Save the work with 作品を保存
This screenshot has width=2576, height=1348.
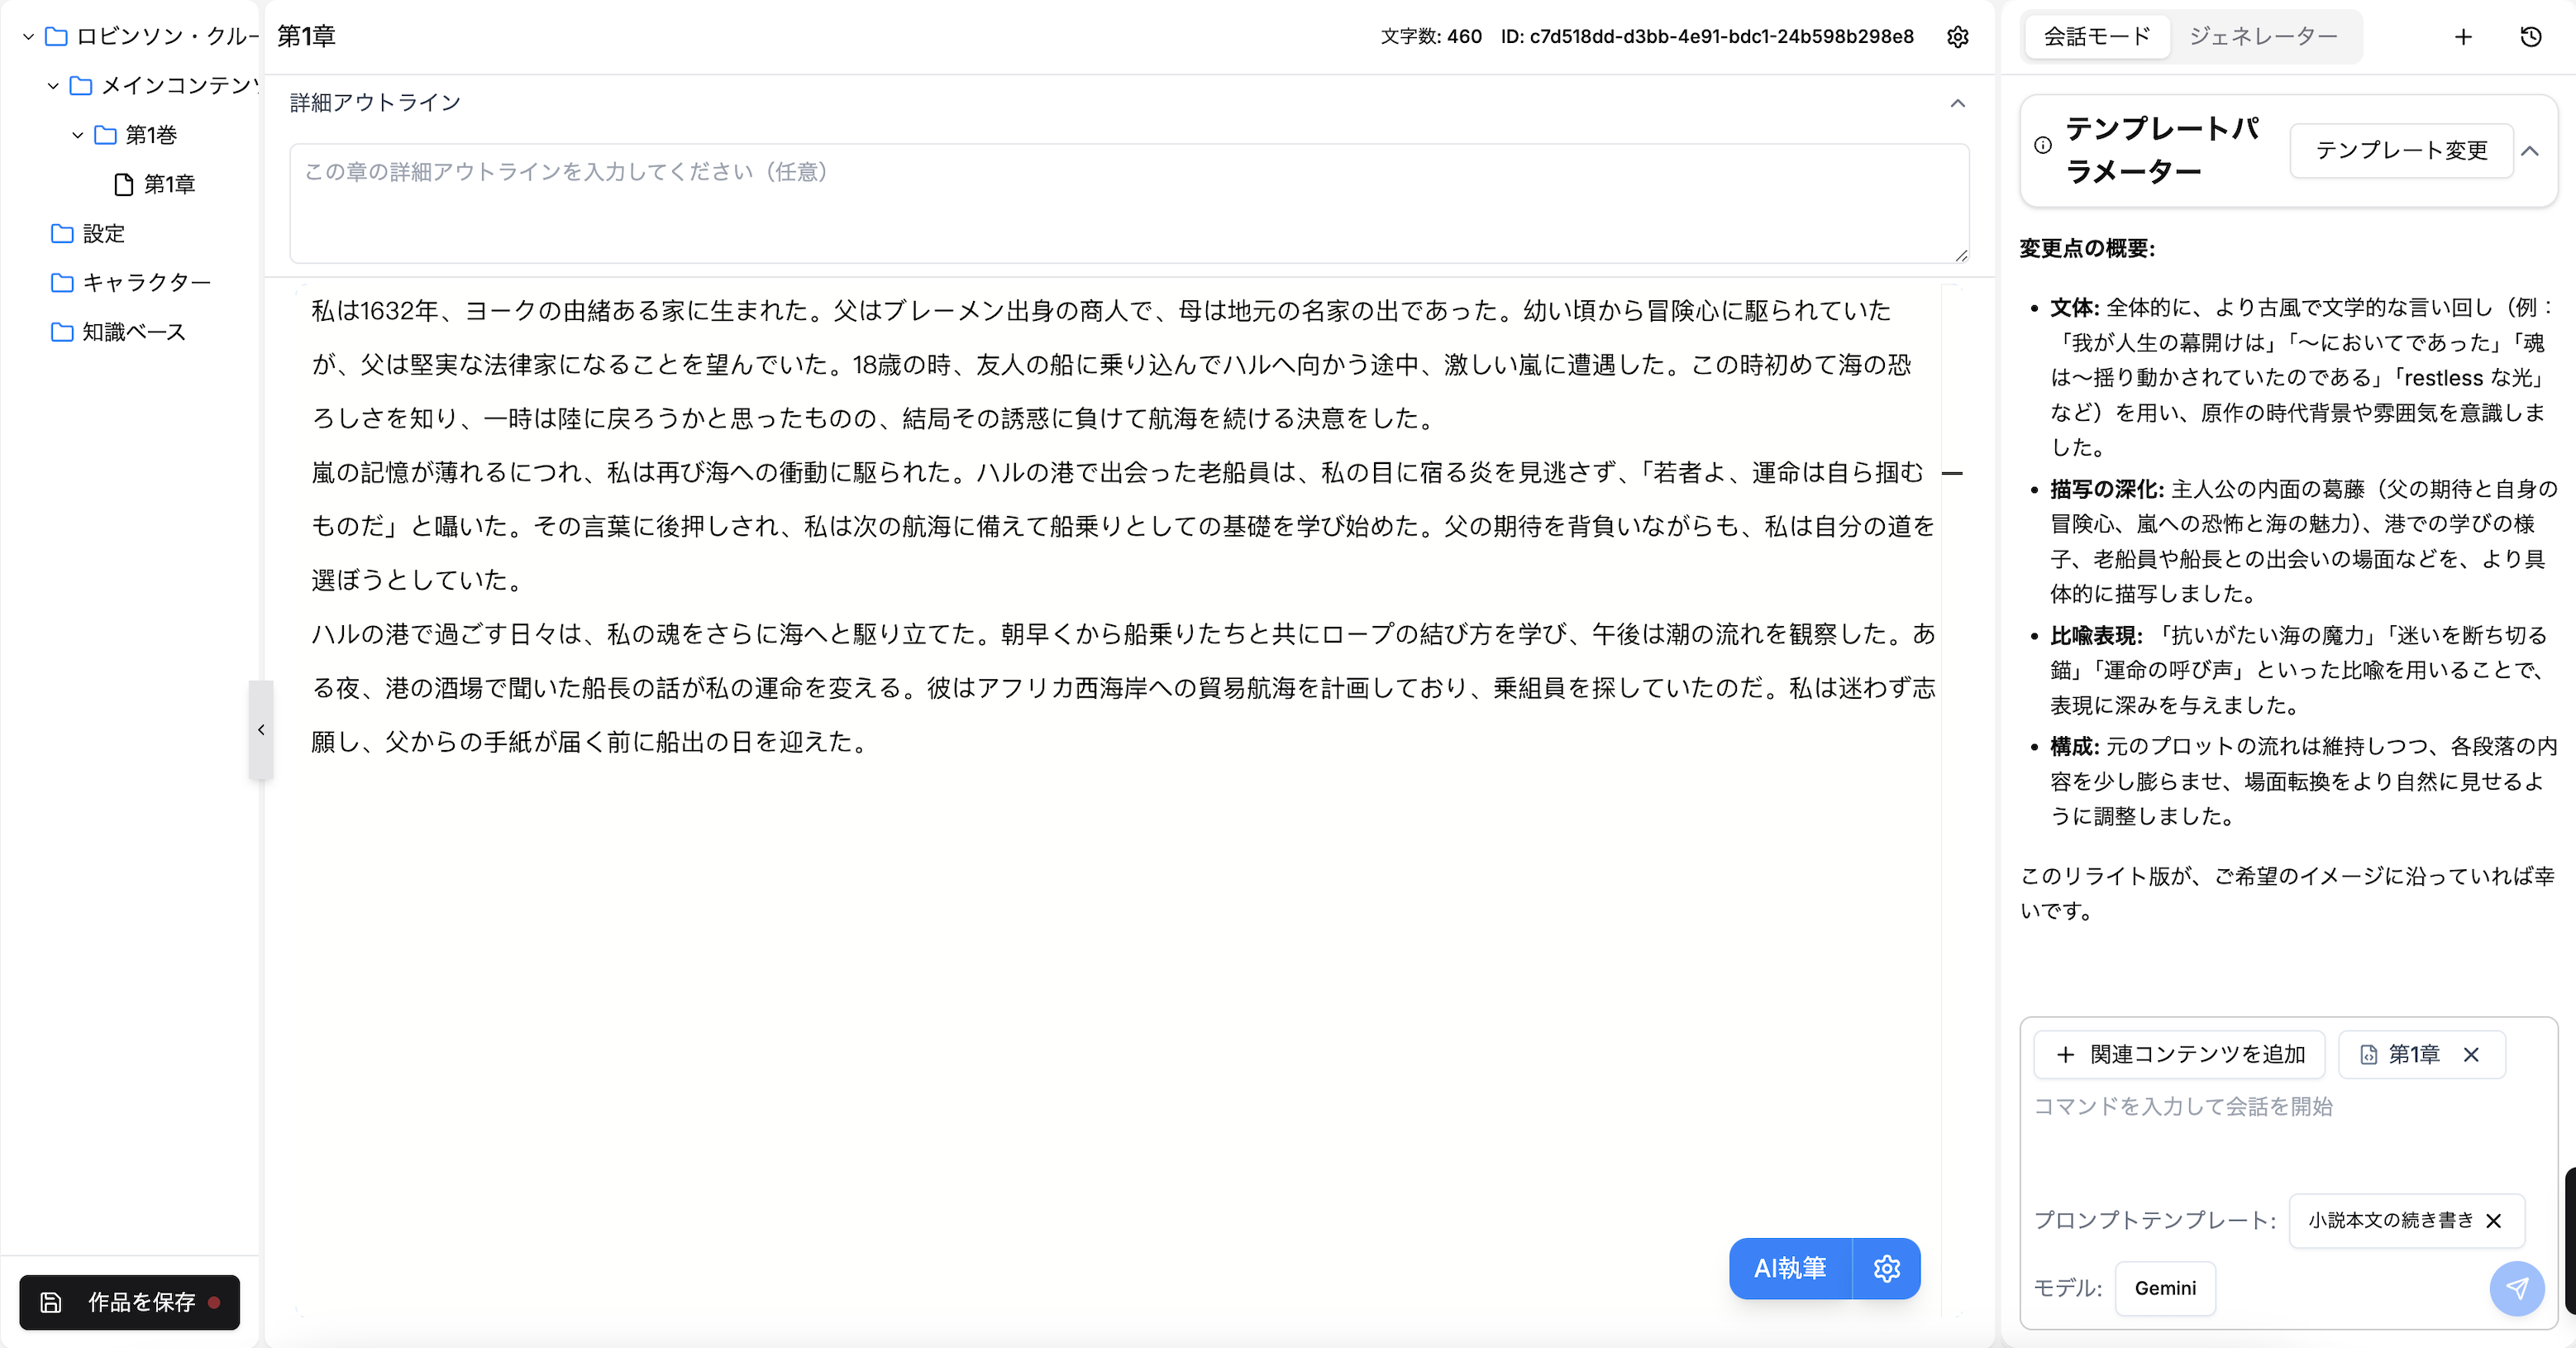tap(129, 1302)
